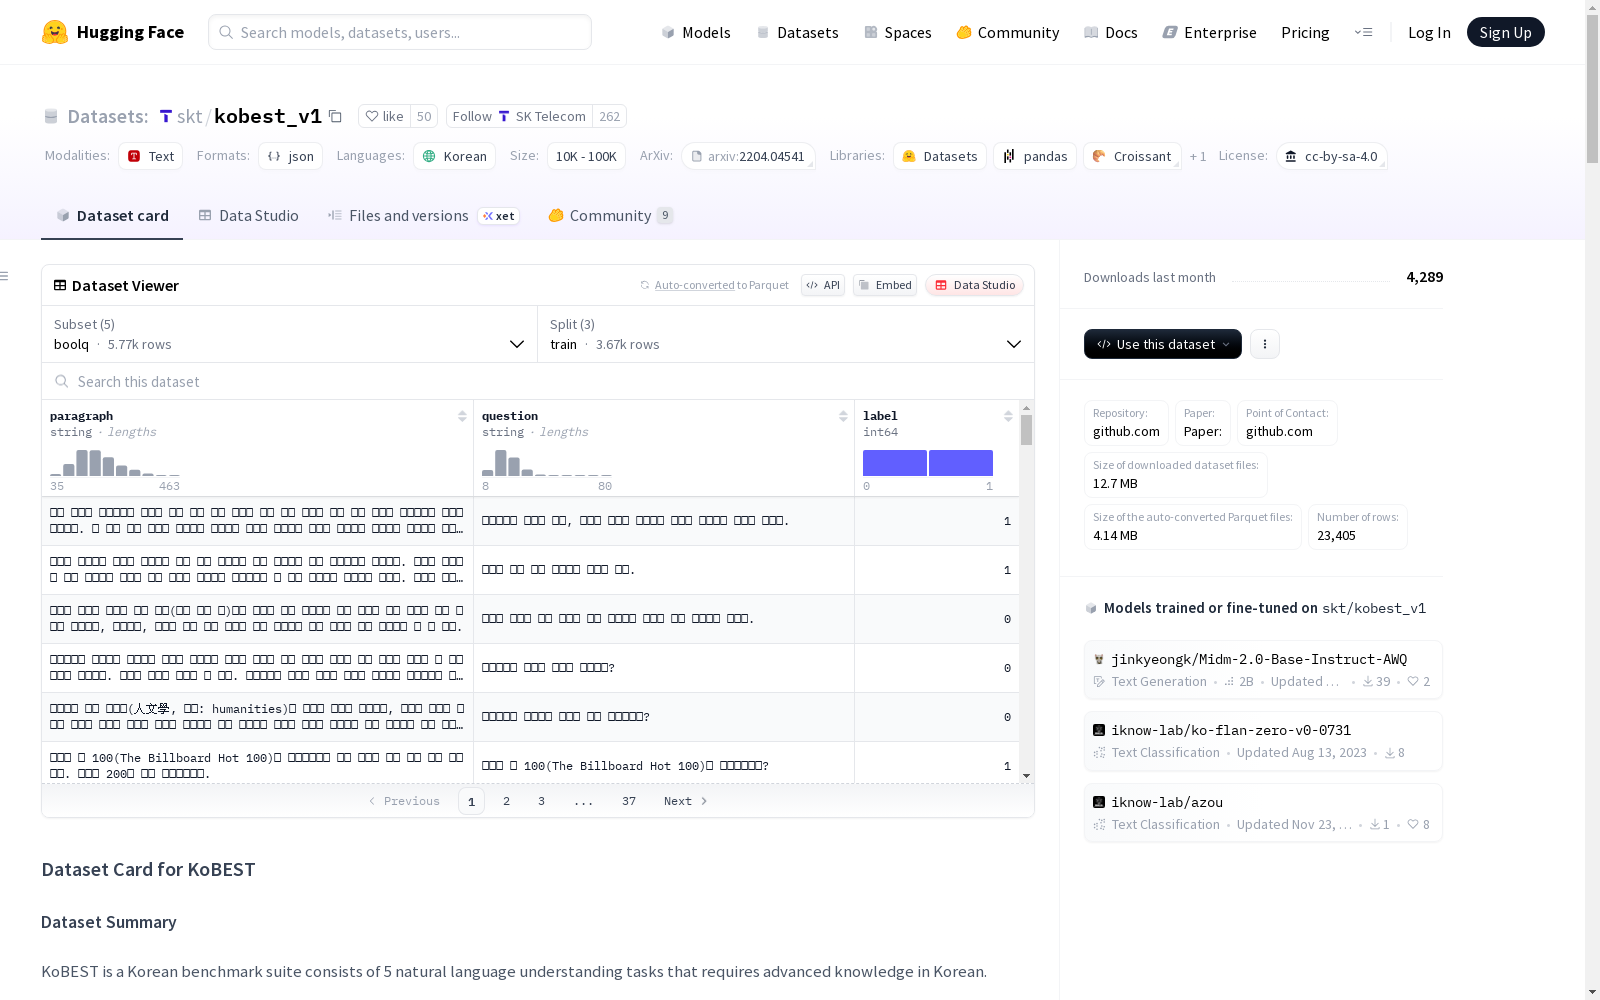Open the three-dot more options menu
This screenshot has height=1000, width=1600.
pos(1265,344)
